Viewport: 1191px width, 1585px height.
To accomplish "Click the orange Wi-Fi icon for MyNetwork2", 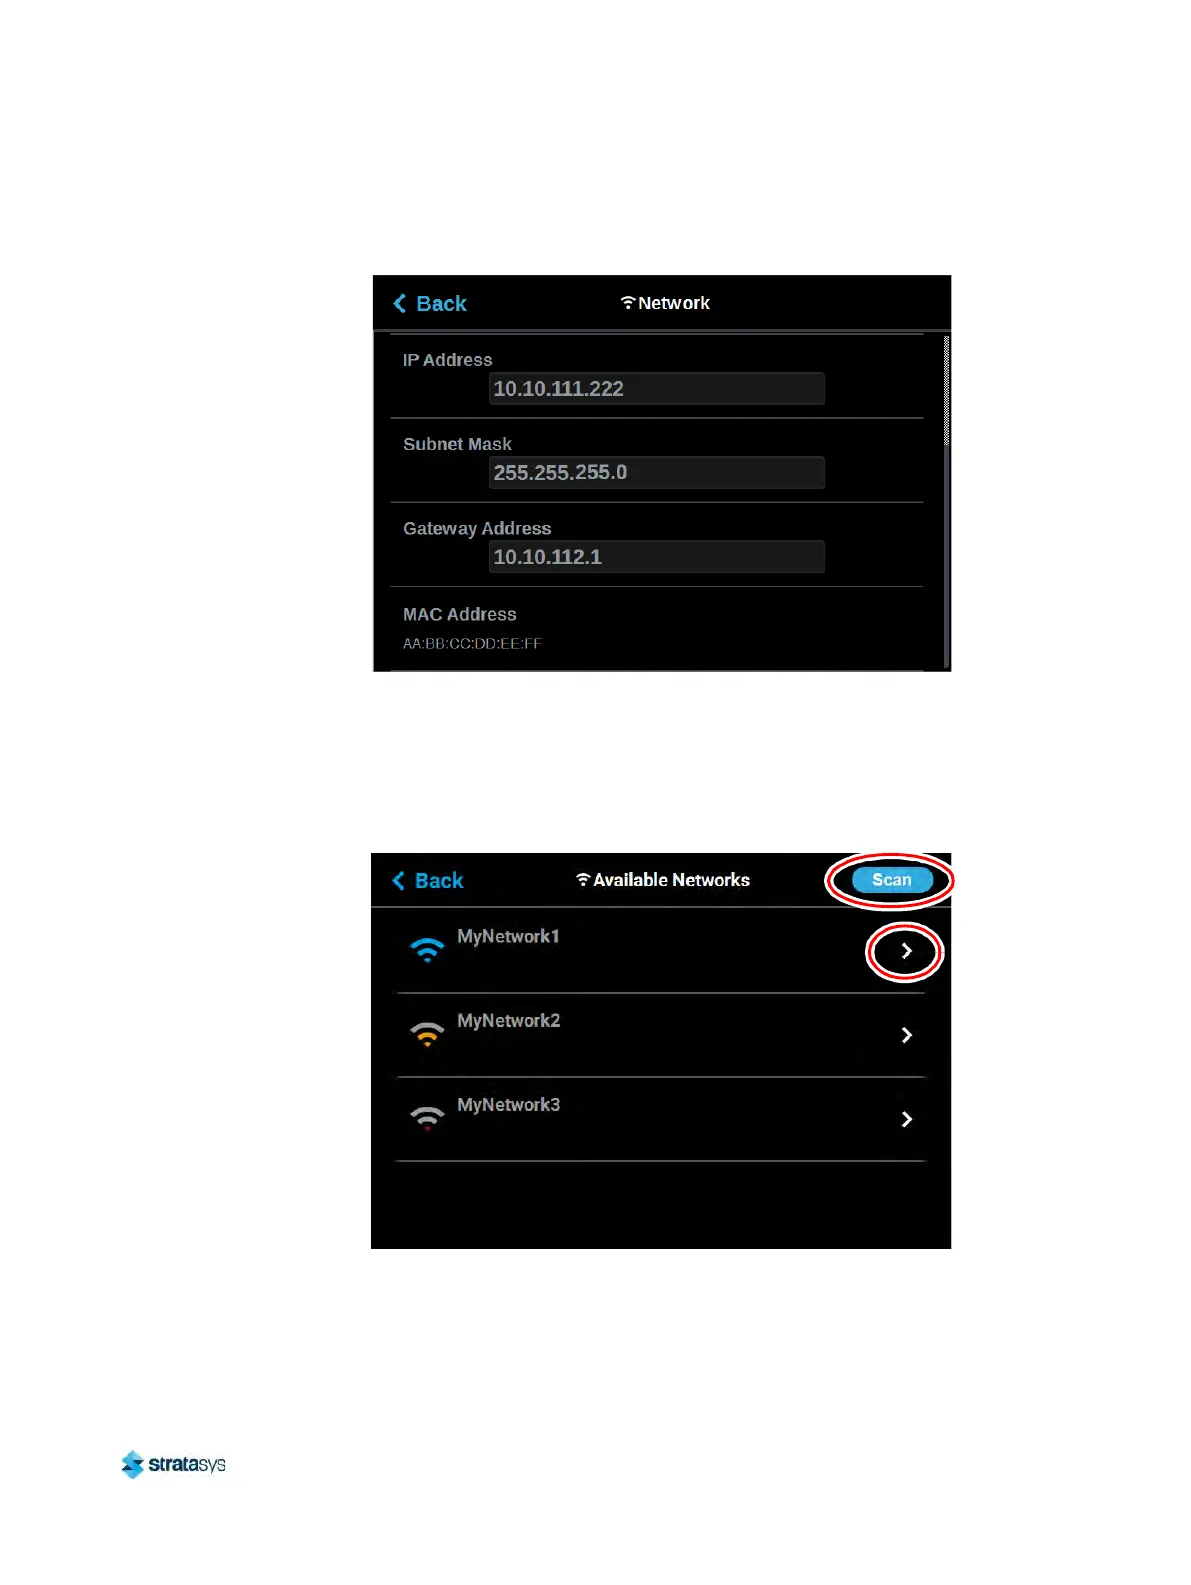I will [427, 1034].
